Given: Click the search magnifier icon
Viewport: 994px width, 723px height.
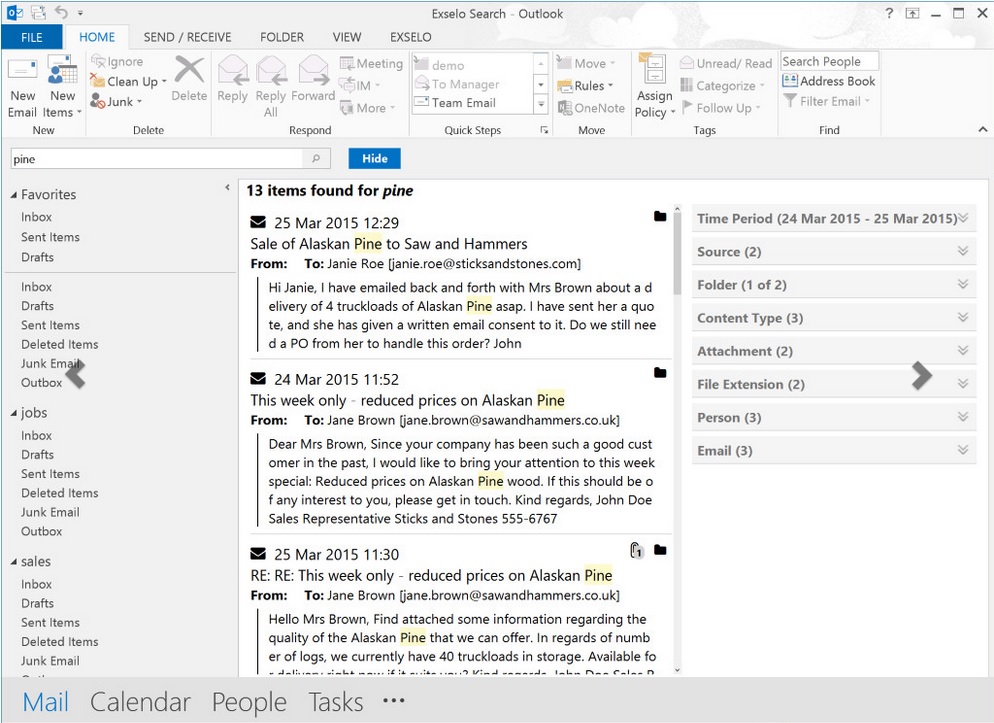Looking at the screenshot, I should tap(316, 159).
